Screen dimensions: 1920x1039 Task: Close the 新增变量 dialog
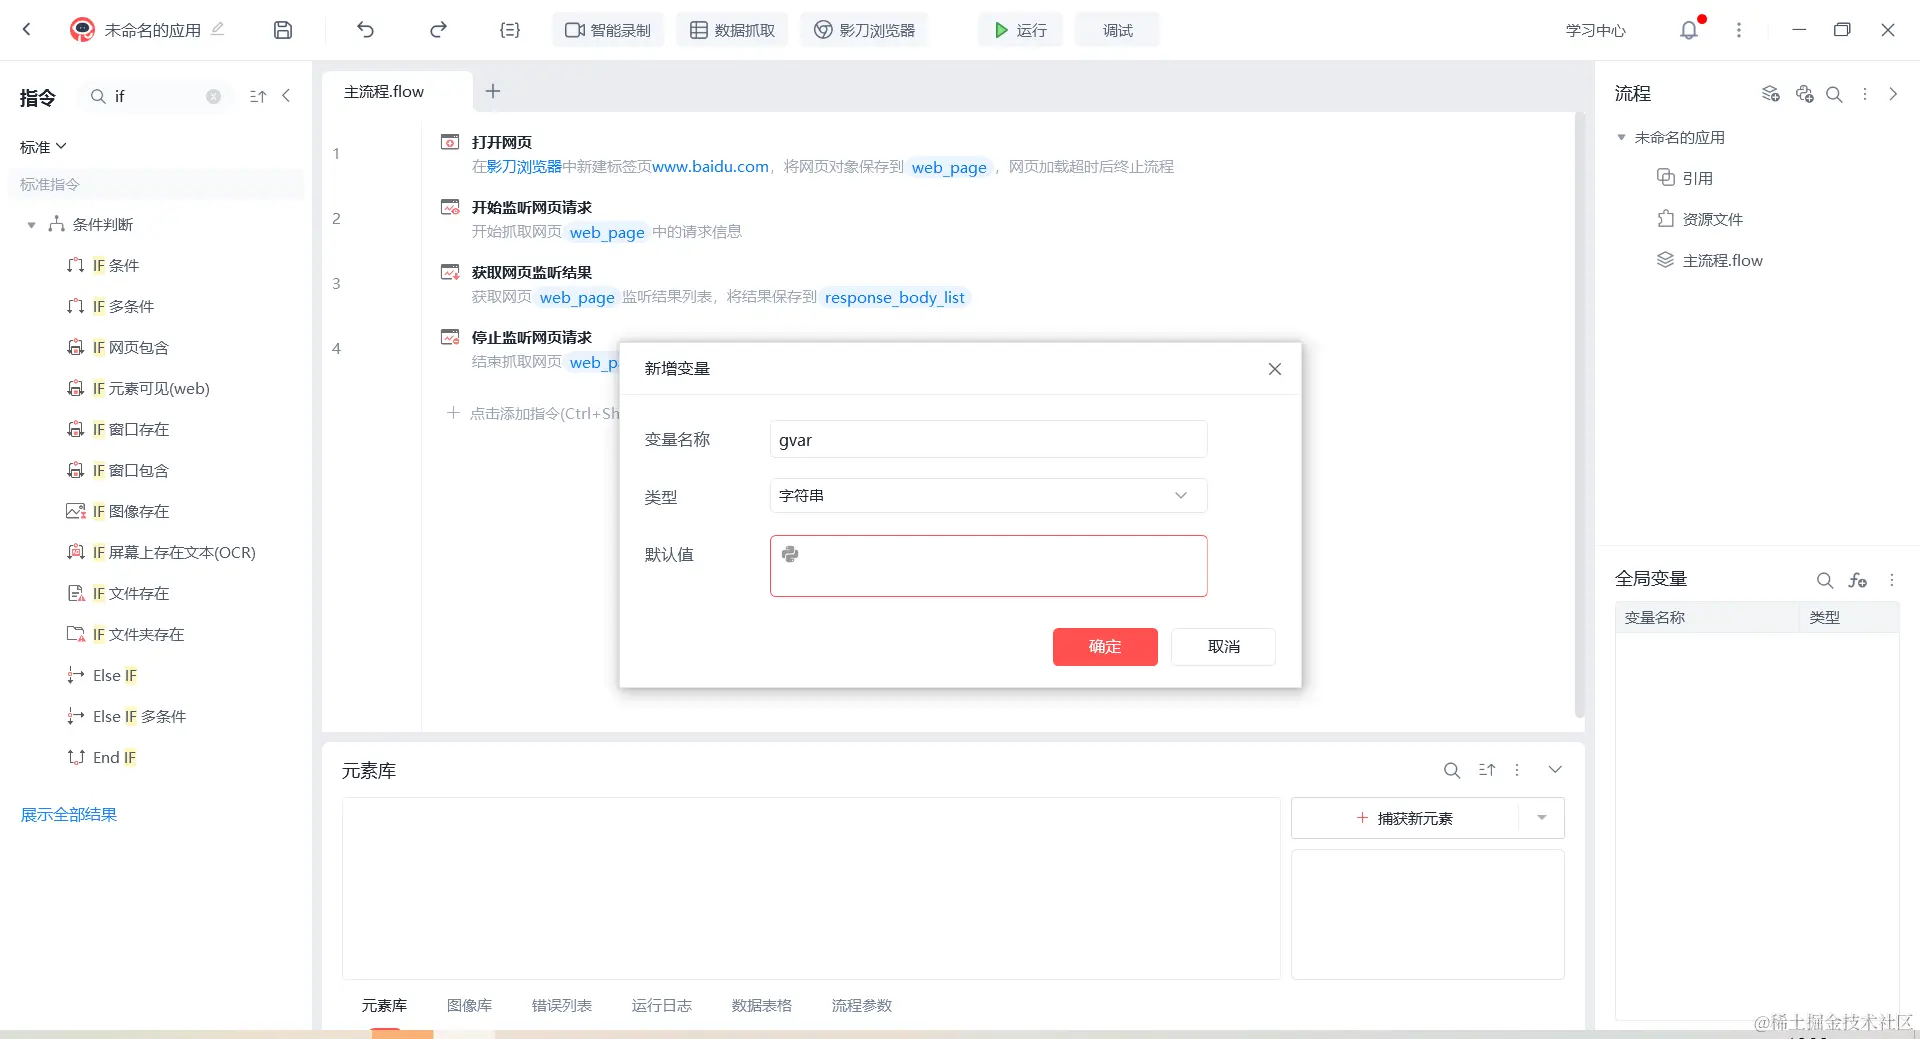[x=1275, y=369]
